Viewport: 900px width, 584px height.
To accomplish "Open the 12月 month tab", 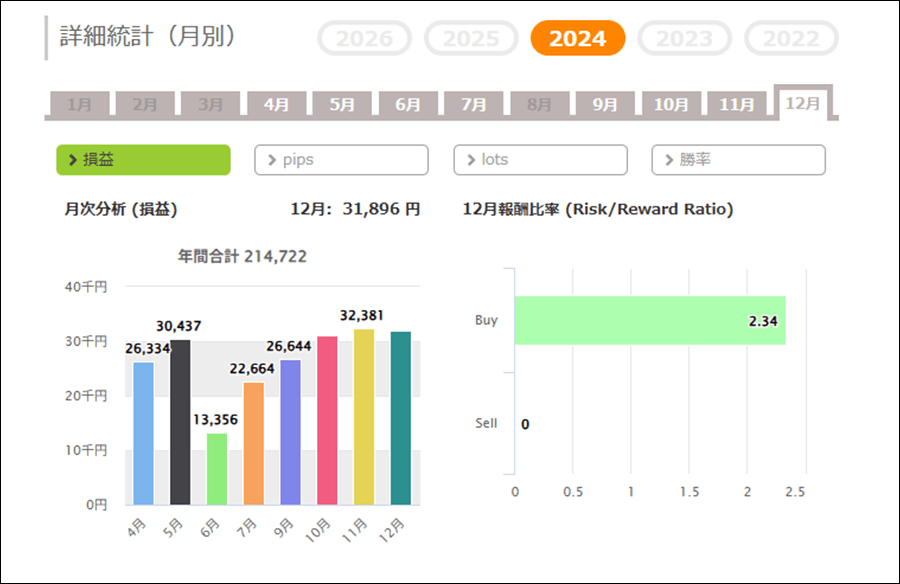I will pos(803,103).
